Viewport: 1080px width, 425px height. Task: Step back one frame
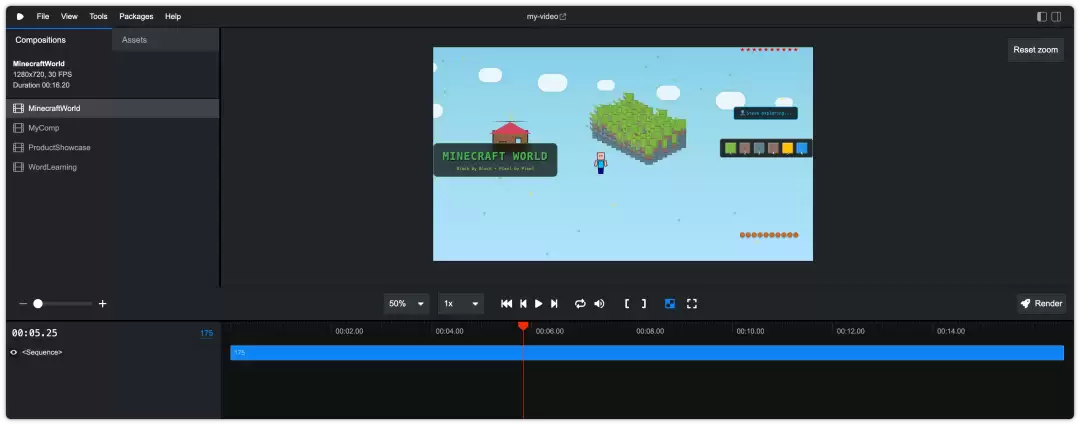523,304
